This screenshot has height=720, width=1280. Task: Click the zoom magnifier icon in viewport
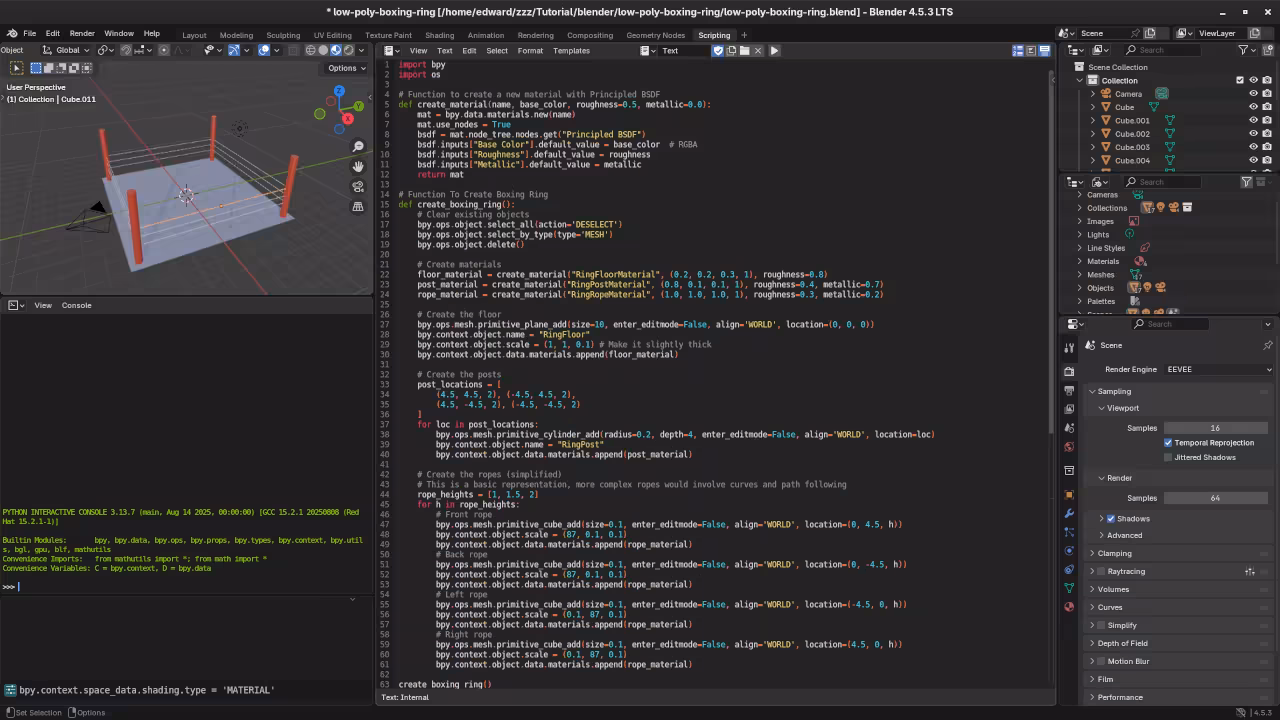pos(358,147)
